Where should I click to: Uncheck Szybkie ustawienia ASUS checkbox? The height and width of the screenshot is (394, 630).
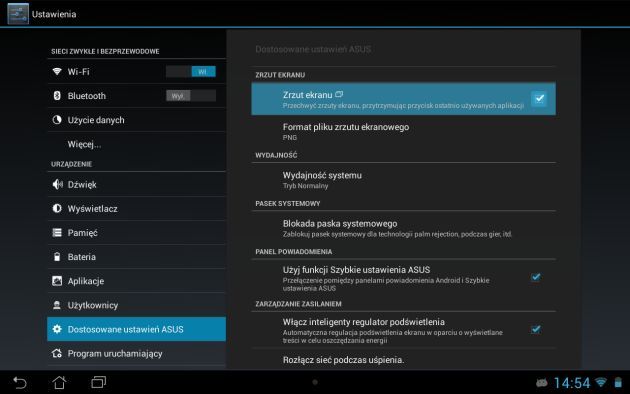536,277
